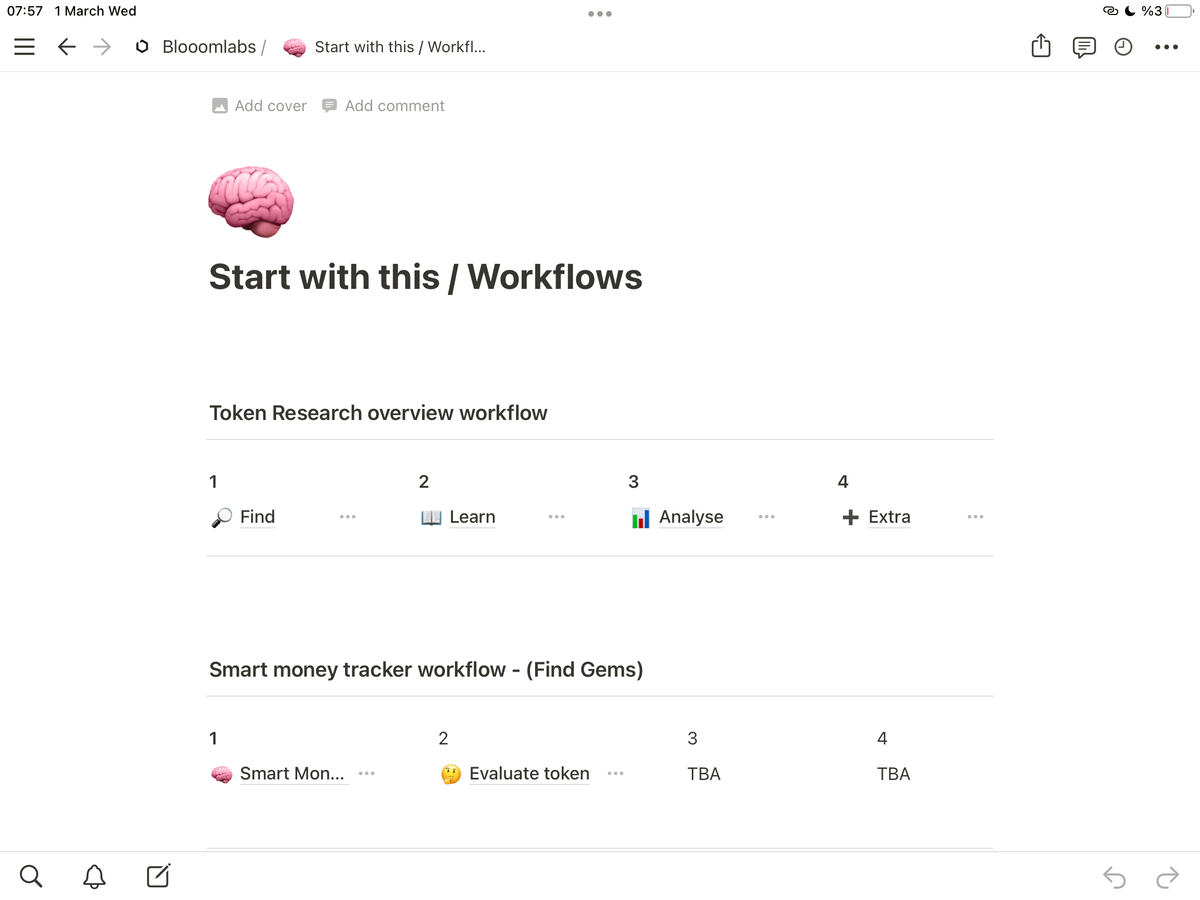Open the page options three-dot menu
The image size is (1200, 900).
tap(1166, 47)
